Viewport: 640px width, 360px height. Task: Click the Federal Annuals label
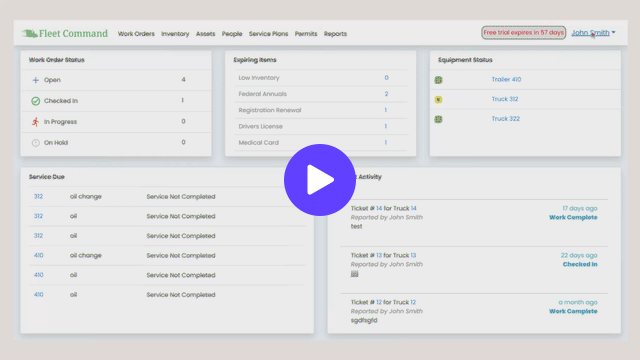tap(262, 94)
